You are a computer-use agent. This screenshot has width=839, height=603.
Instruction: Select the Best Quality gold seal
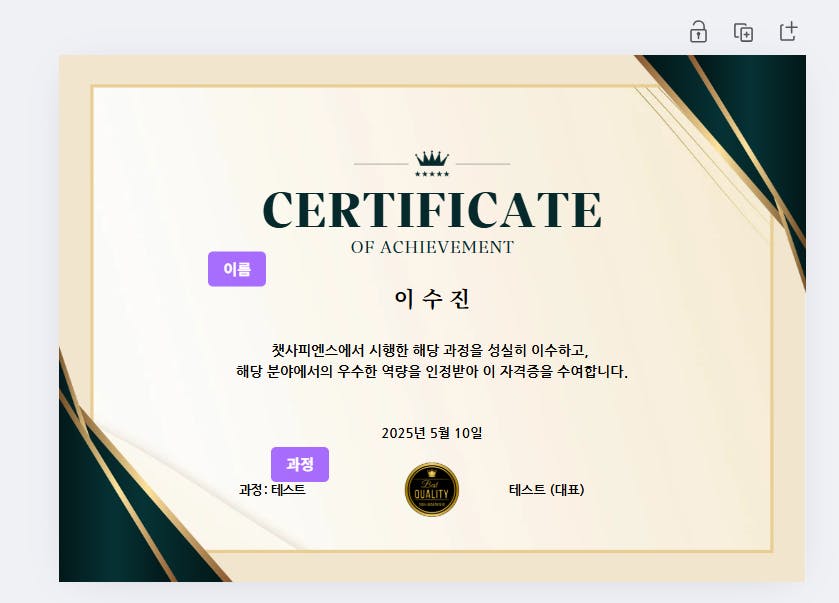click(x=432, y=490)
